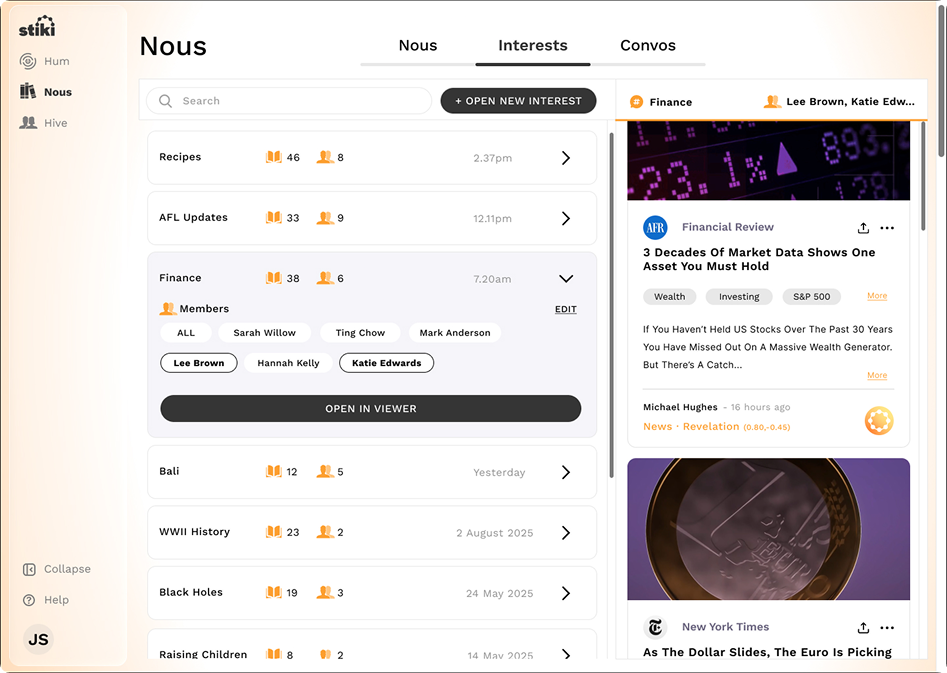Toggle Lee Brown member chip
The height and width of the screenshot is (673, 947).
click(199, 363)
